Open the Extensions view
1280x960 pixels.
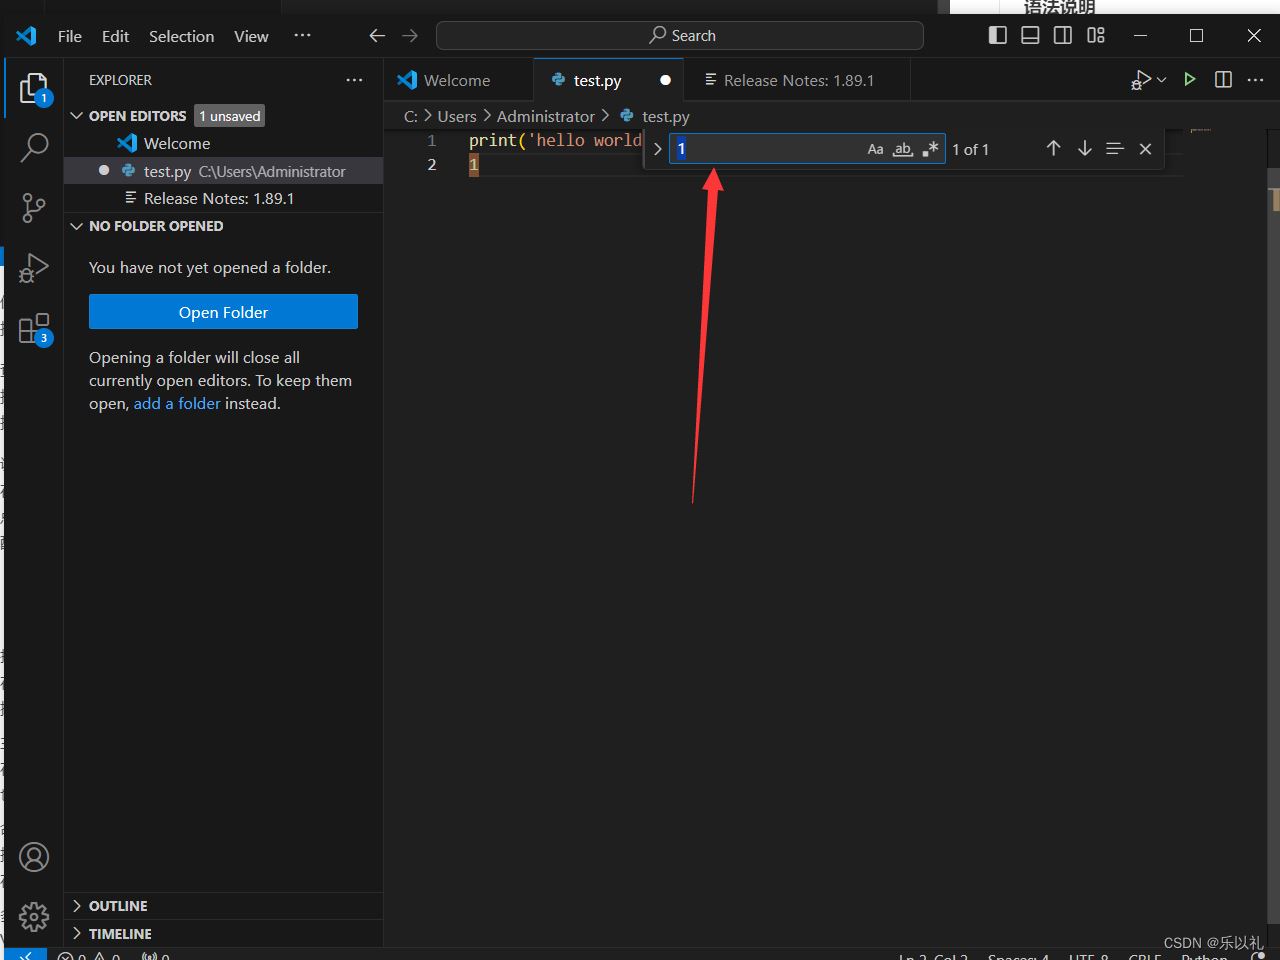pos(34,328)
